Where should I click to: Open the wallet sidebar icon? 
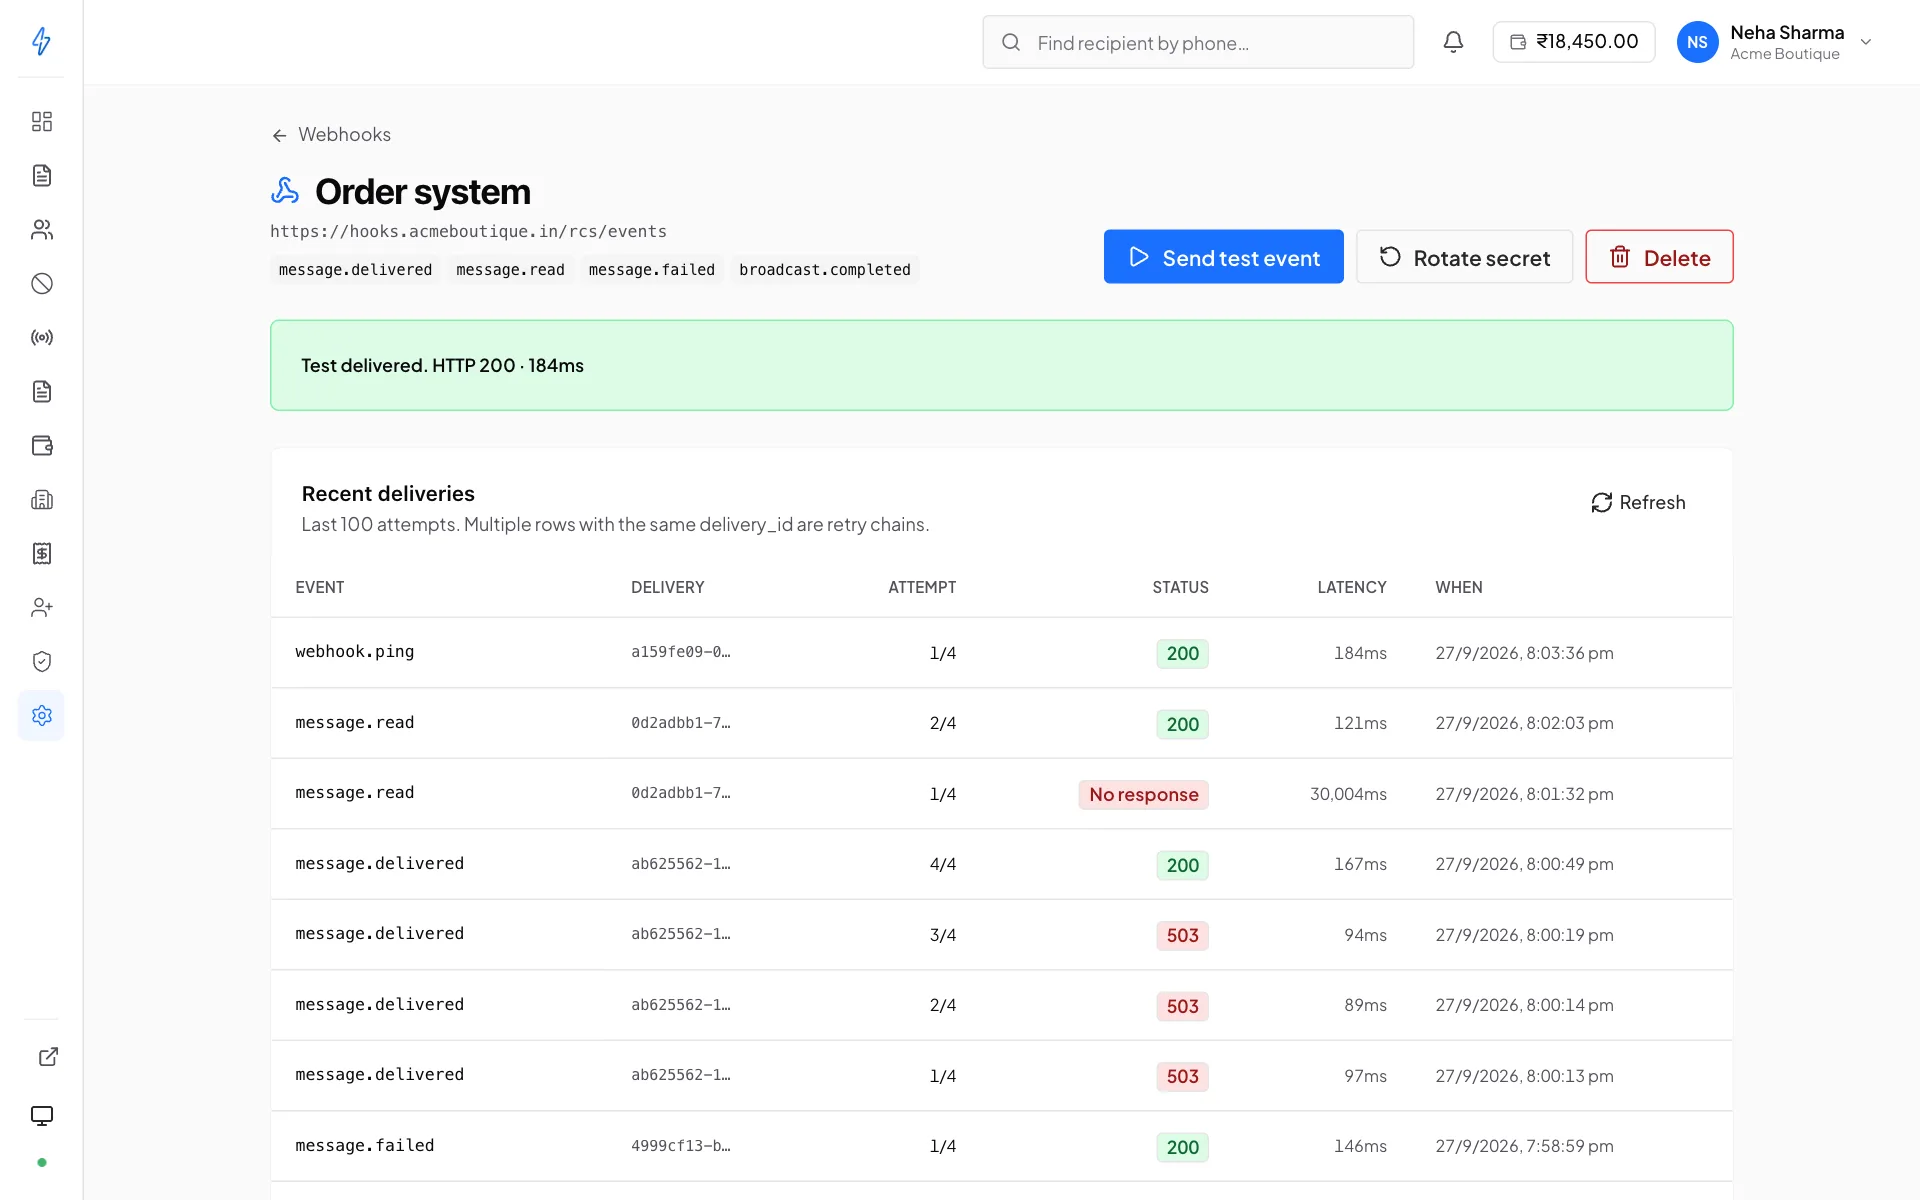[41, 446]
